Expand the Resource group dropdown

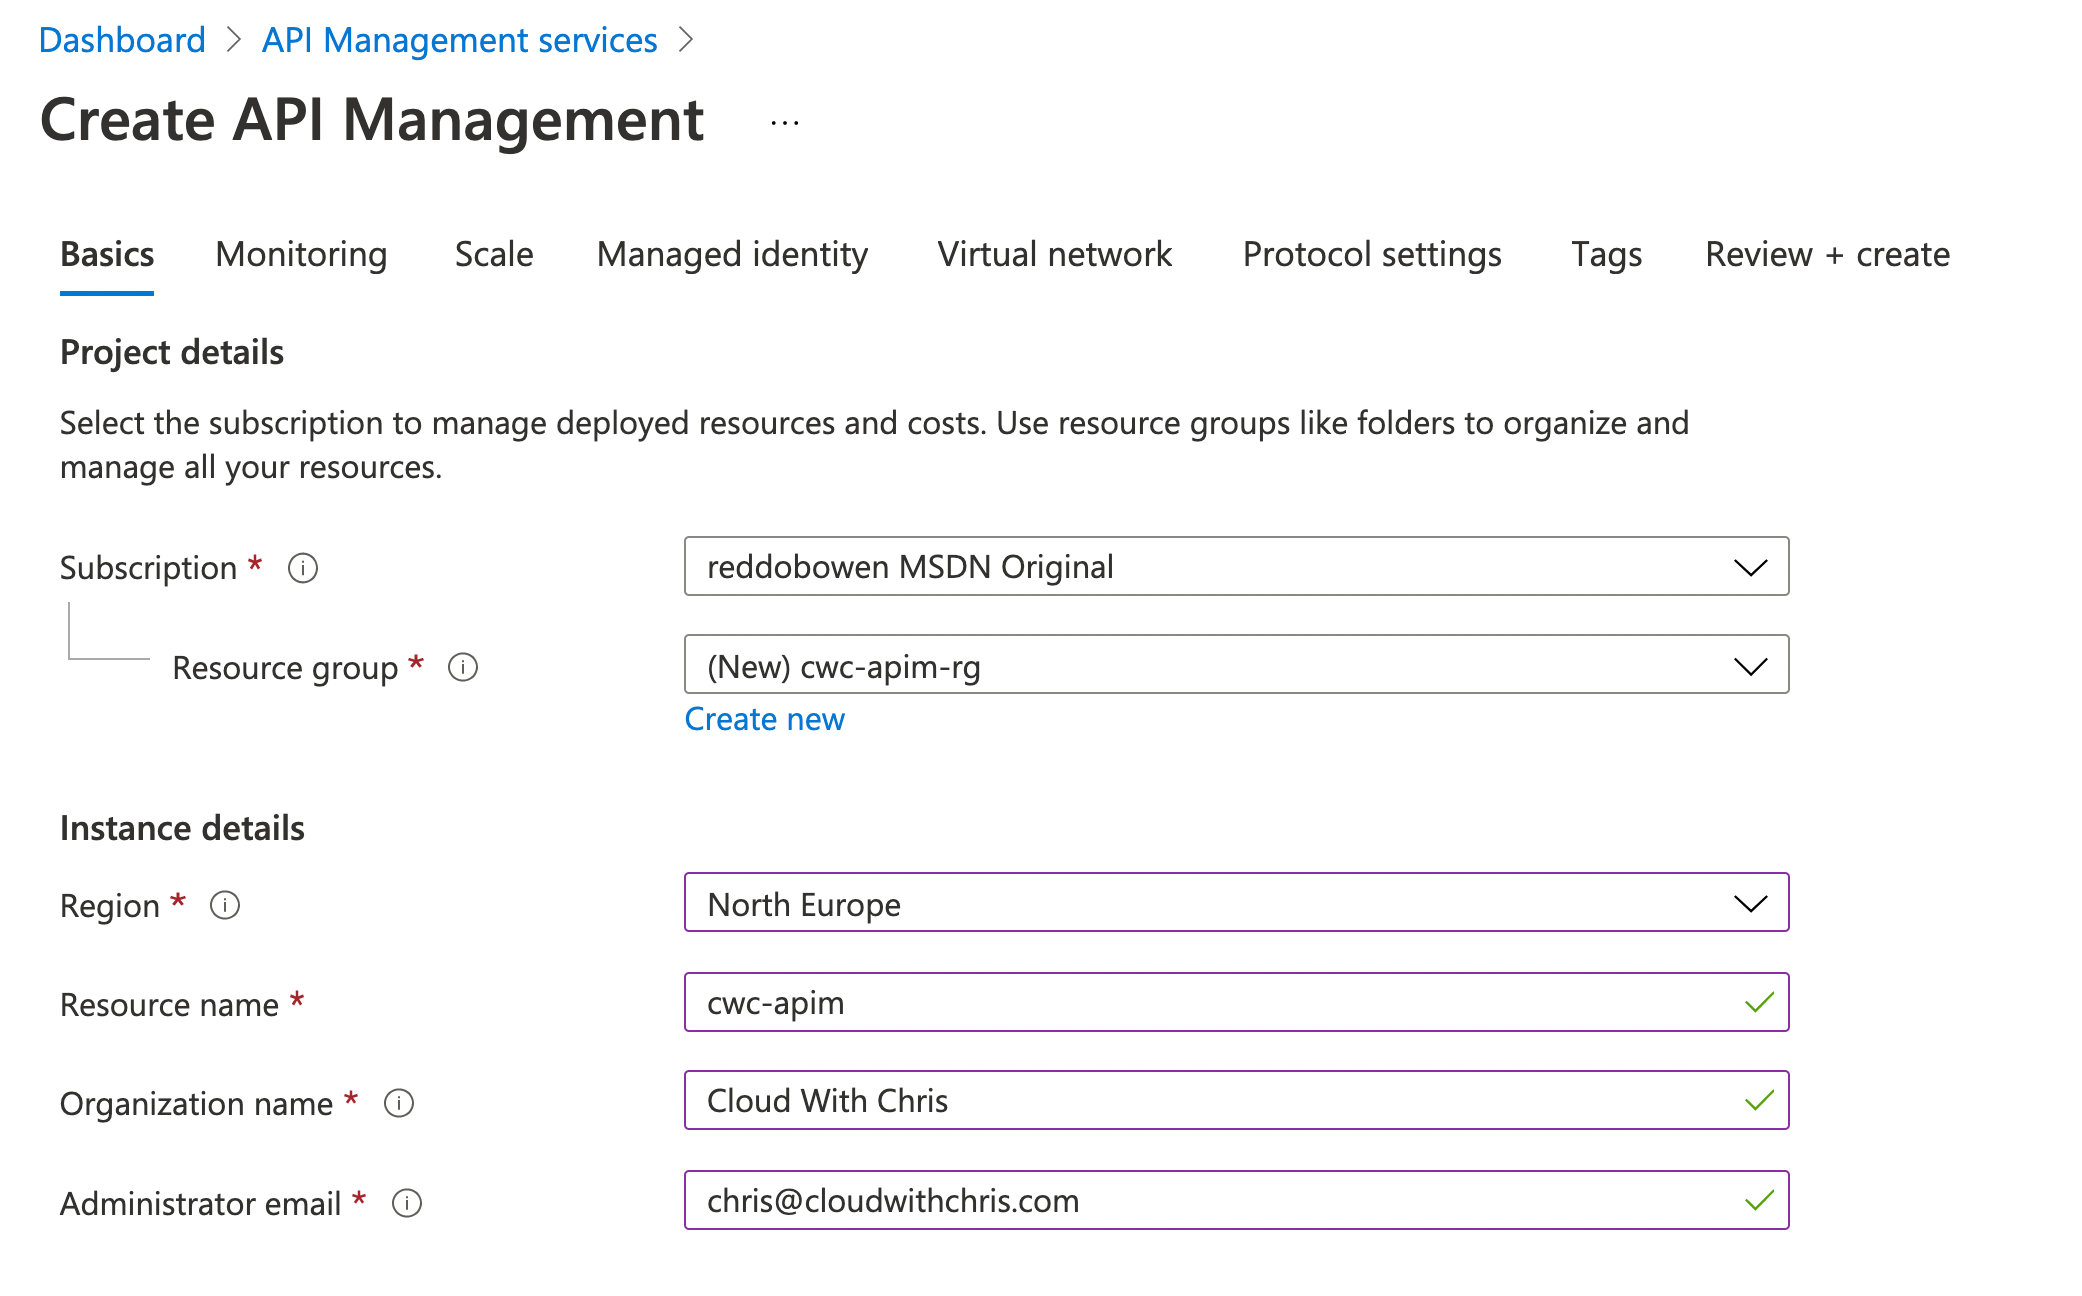(x=1749, y=665)
